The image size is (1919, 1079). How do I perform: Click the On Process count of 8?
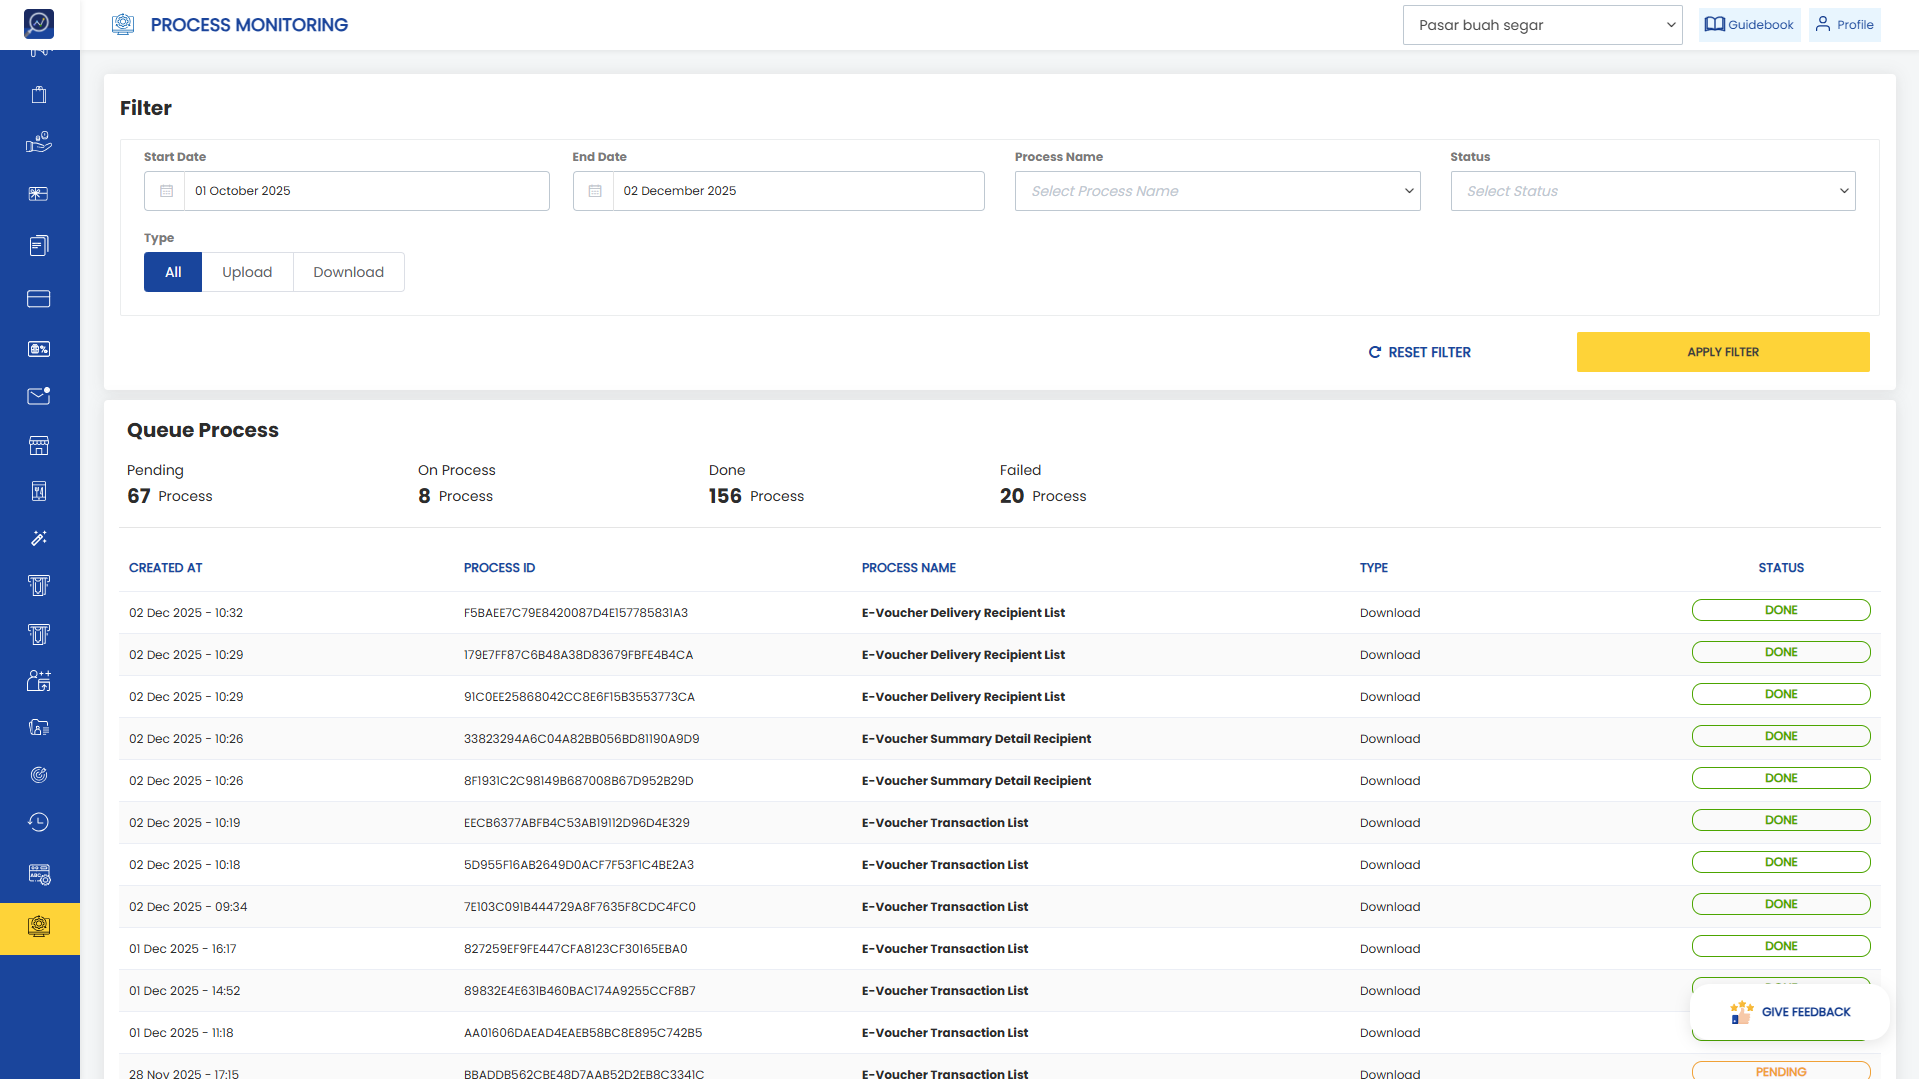click(x=456, y=496)
